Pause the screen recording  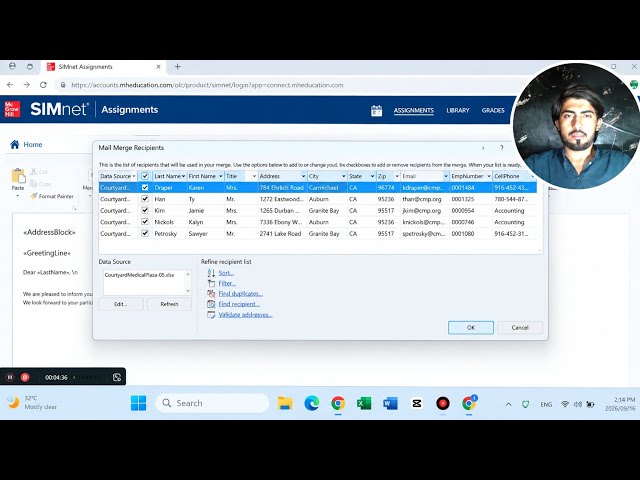10,377
